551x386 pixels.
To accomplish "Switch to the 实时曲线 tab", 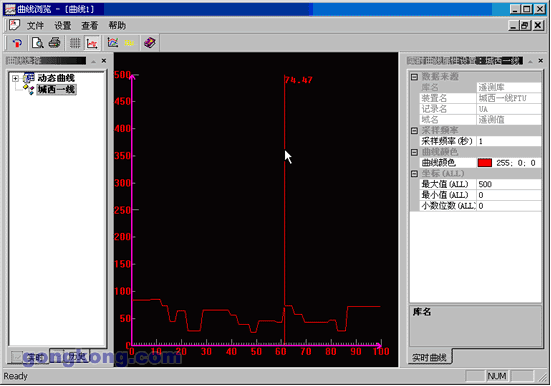I will pyautogui.click(x=430, y=358).
